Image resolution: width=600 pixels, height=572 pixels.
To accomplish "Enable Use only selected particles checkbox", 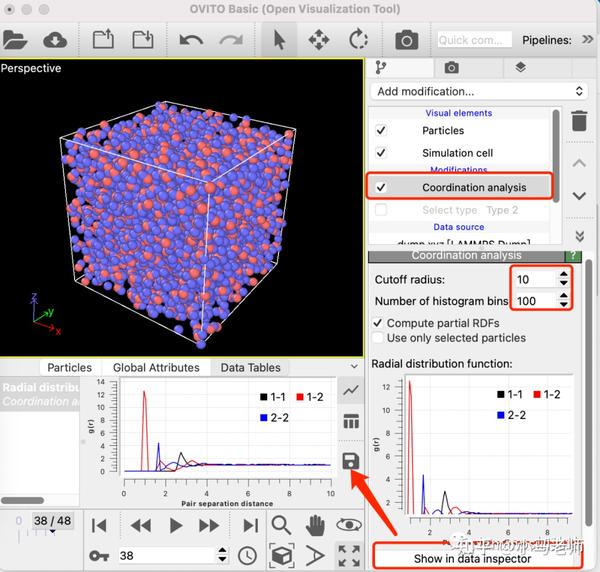I will [x=378, y=338].
